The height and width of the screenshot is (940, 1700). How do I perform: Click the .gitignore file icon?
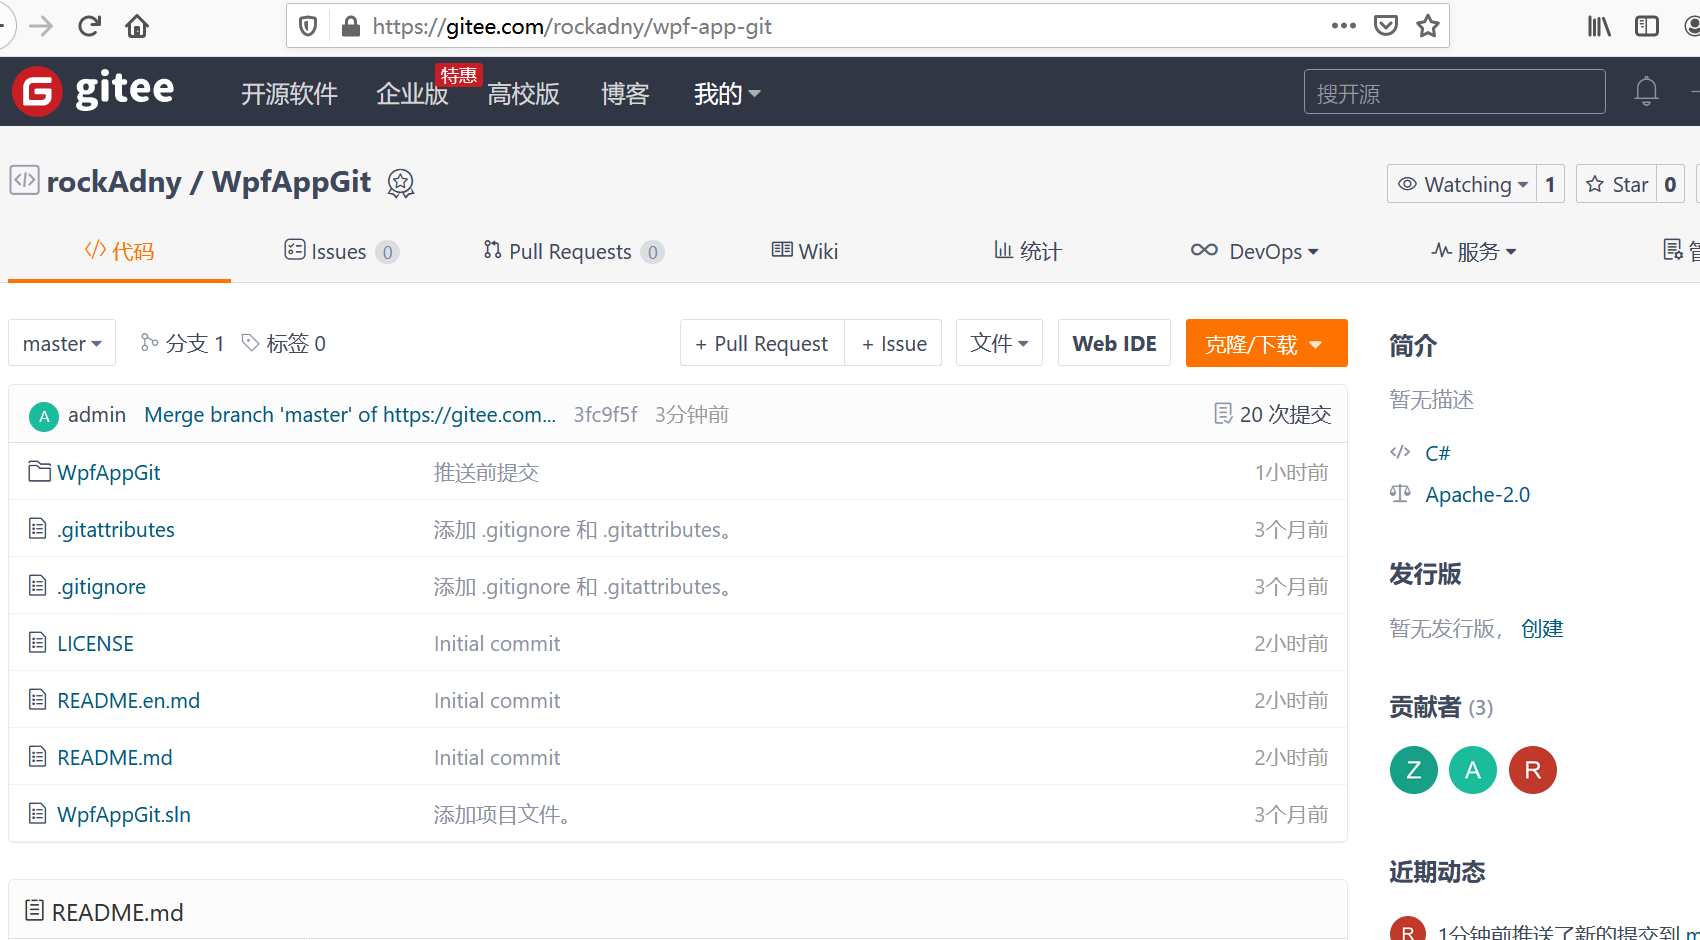click(38, 586)
